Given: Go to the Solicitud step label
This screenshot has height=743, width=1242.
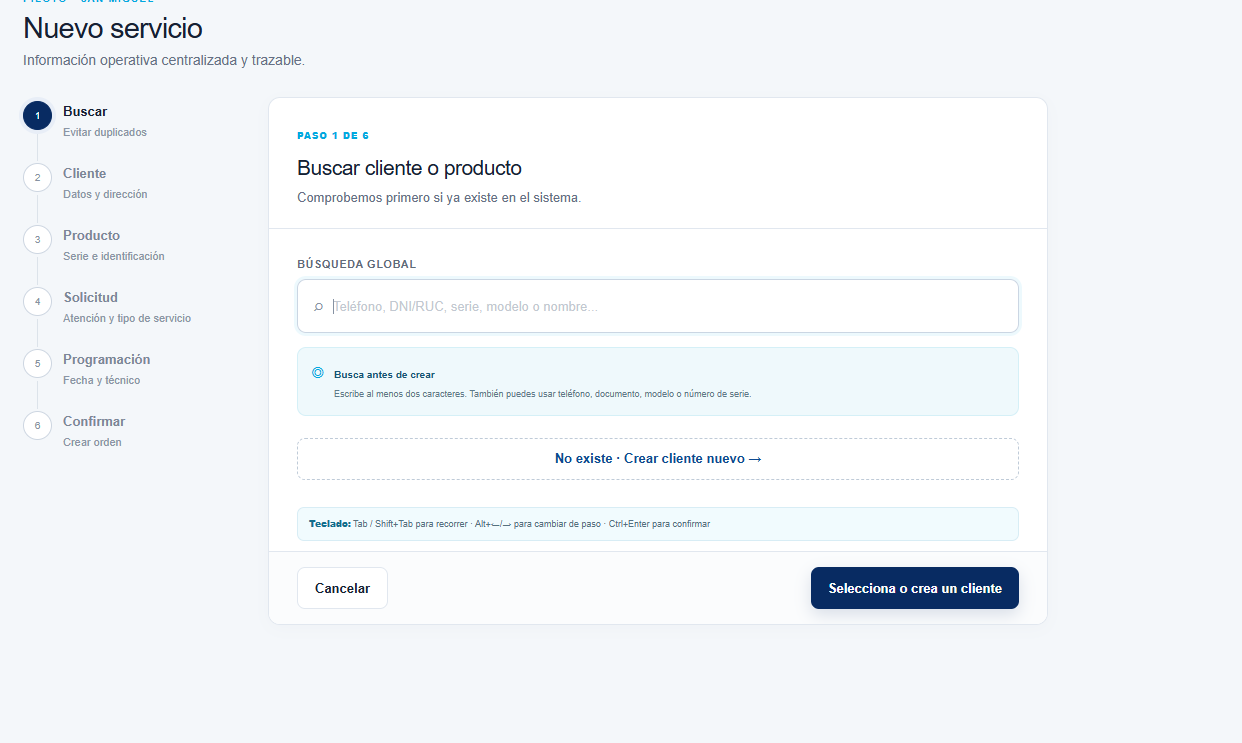Looking at the screenshot, I should [x=90, y=297].
